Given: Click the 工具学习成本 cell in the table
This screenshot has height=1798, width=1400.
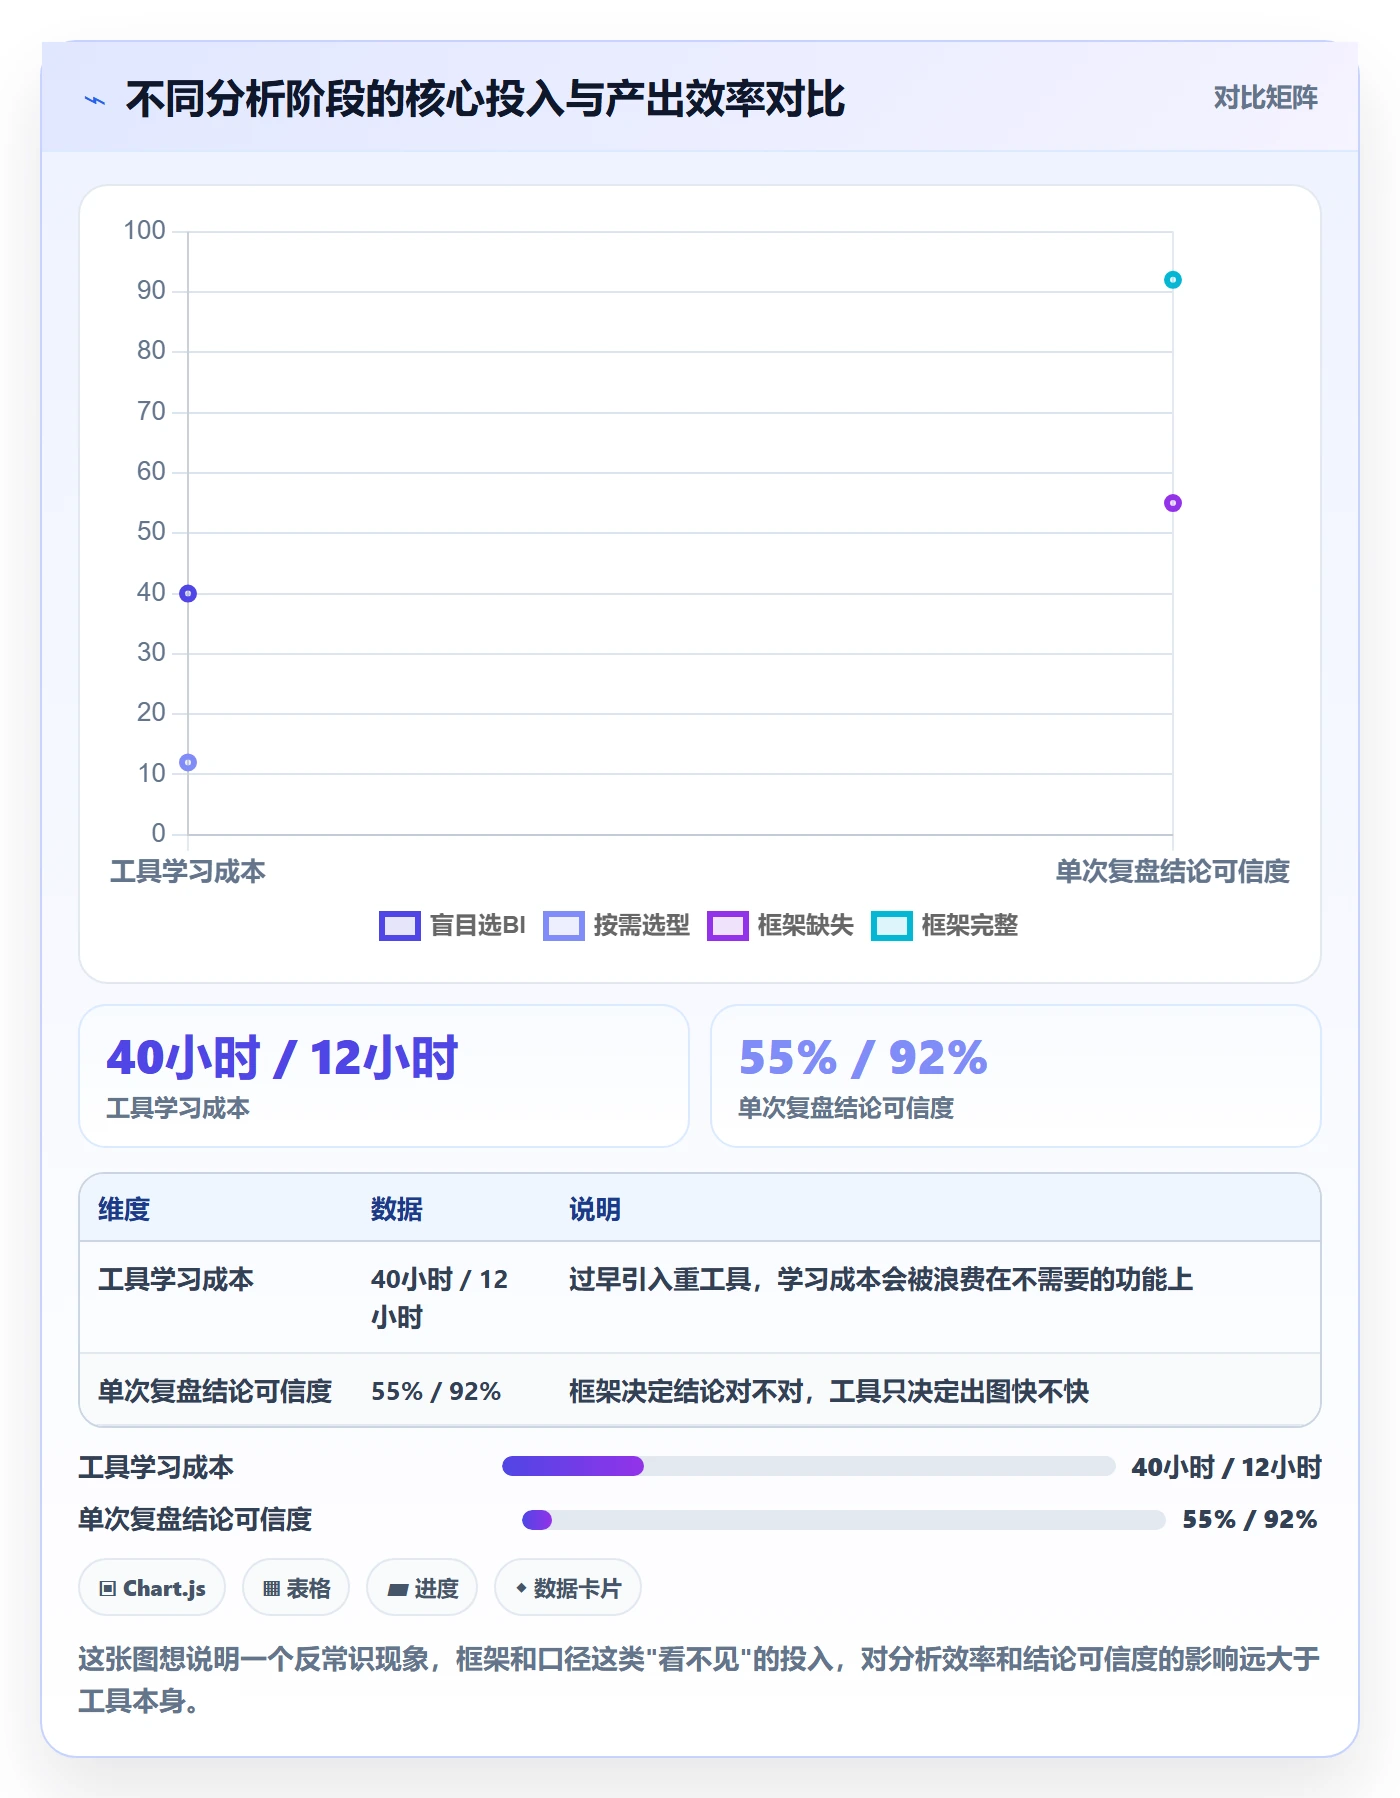Looking at the screenshot, I should pyautogui.click(x=176, y=1279).
